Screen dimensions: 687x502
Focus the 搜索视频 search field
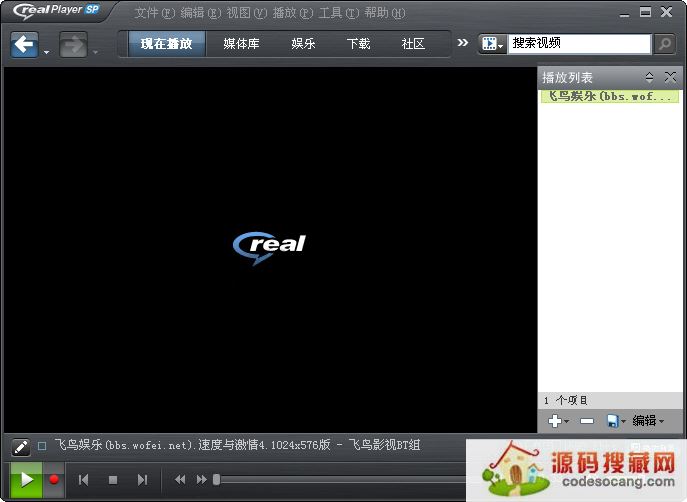(x=579, y=44)
